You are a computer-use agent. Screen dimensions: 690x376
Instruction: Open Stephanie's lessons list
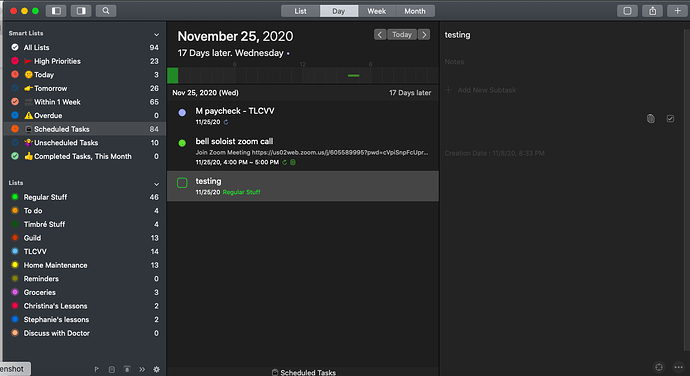coord(84,320)
